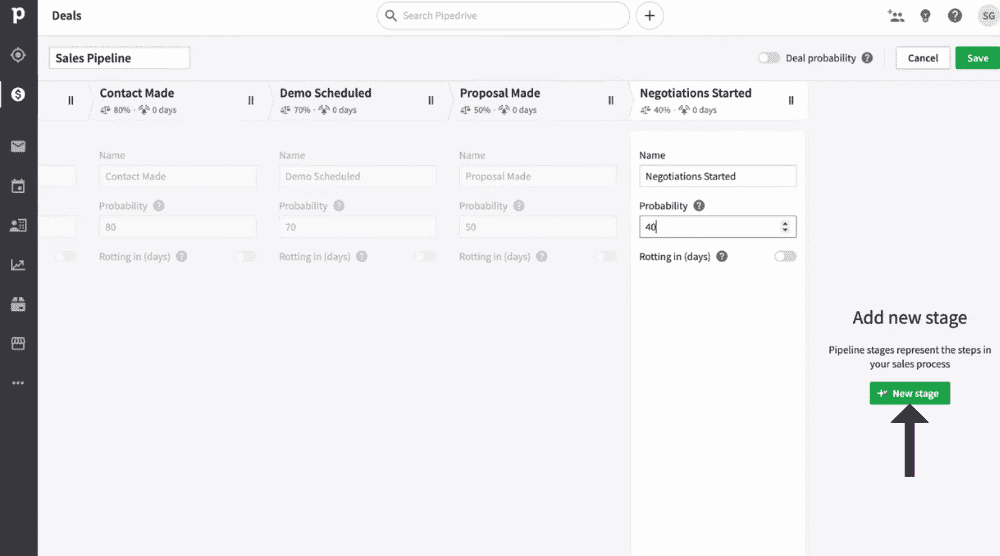1000x556 pixels.
Task: Click the Search Pipedrive box
Action: [503, 15]
